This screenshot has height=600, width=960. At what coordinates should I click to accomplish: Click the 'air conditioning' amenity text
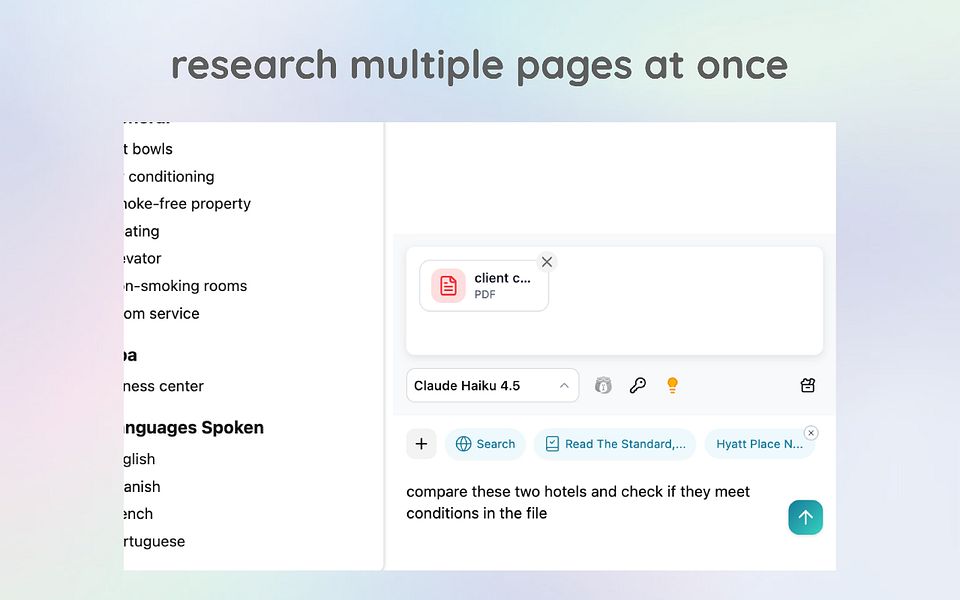click(169, 177)
